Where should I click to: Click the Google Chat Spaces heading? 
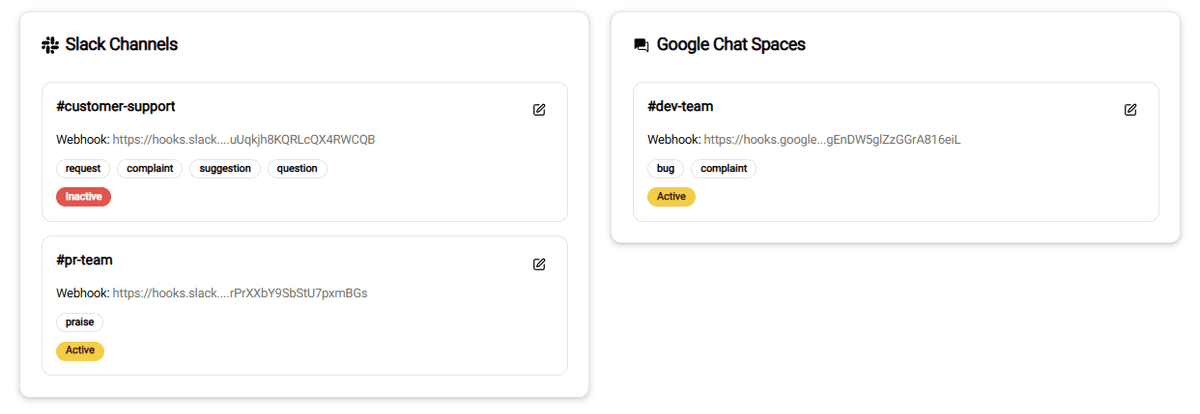tap(731, 45)
